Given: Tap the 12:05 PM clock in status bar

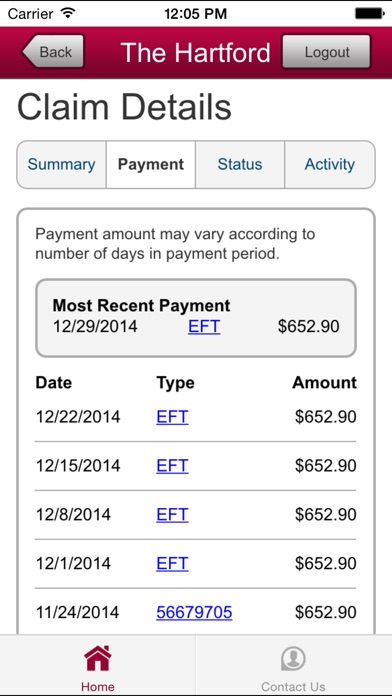Looking at the screenshot, I should click(195, 13).
